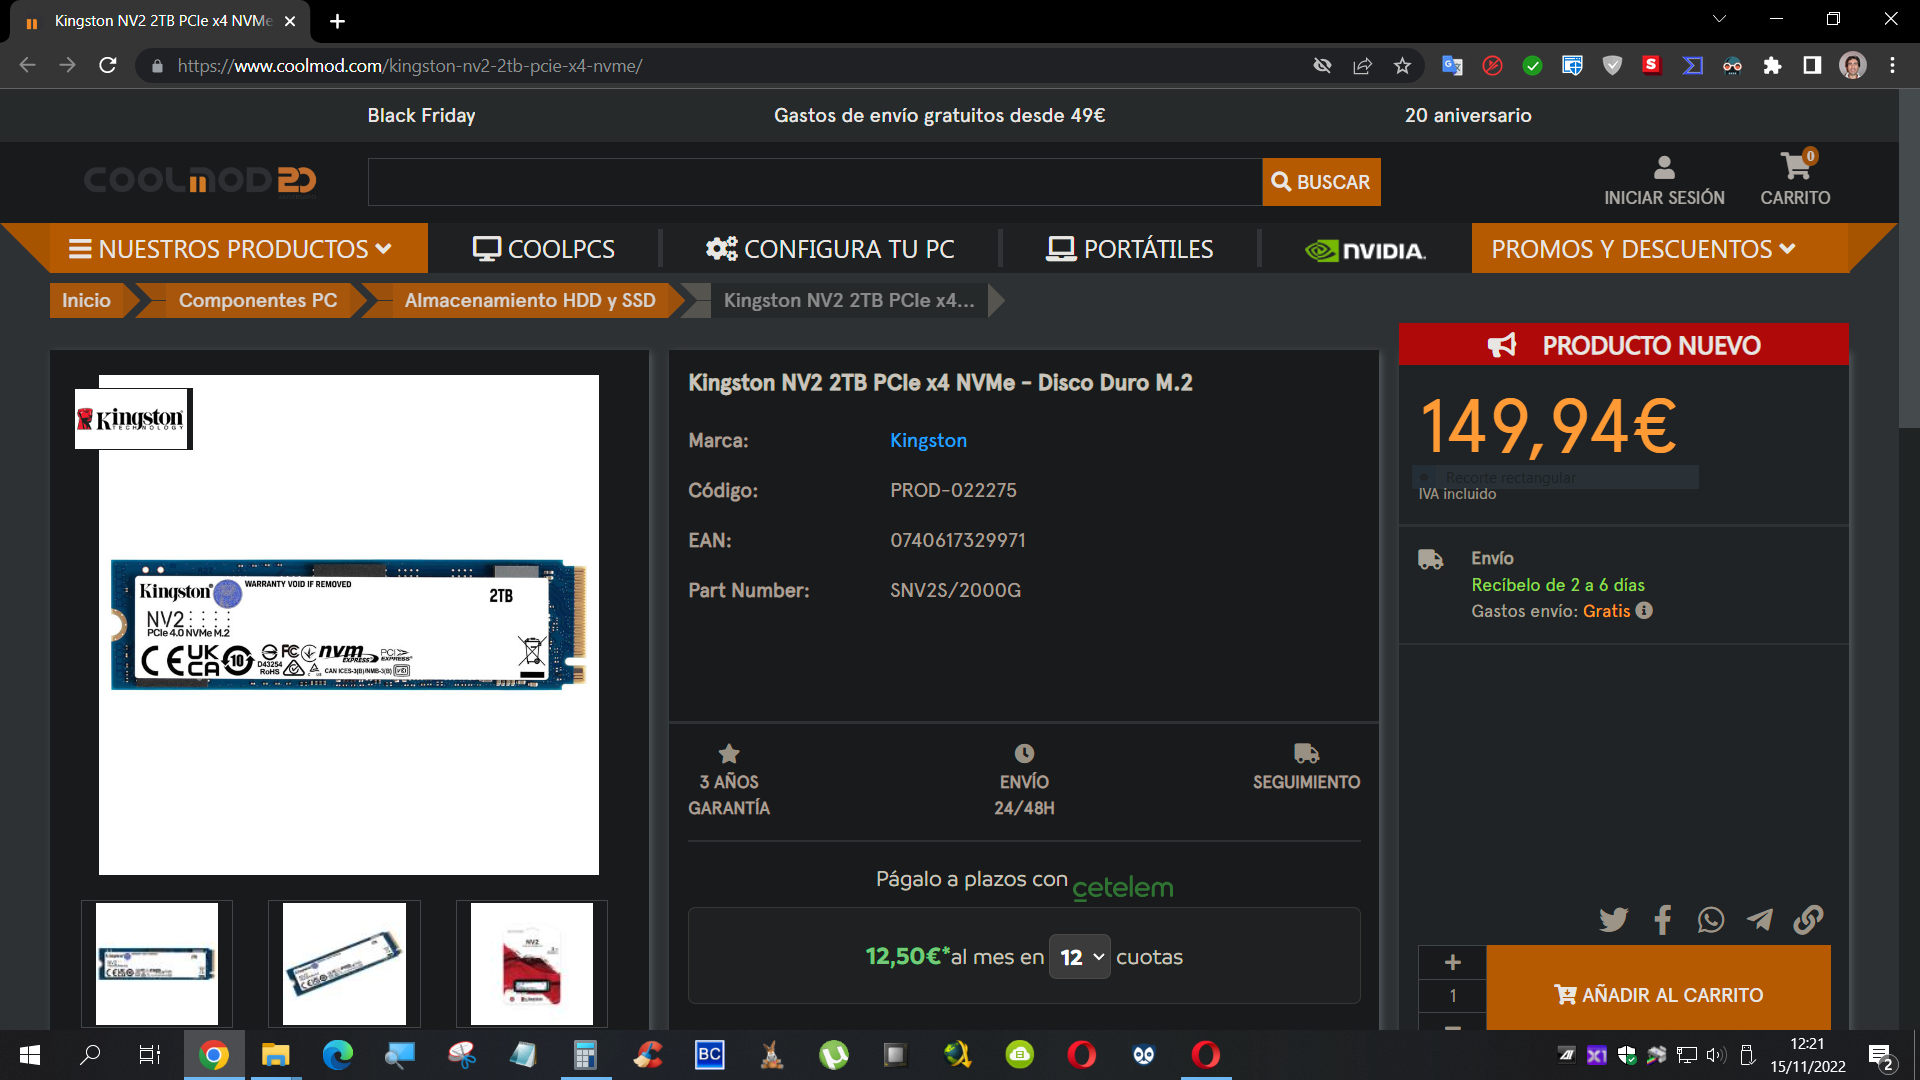This screenshot has width=1920, height=1080.
Task: Expand Nuestros Productos menu
Action: point(230,249)
